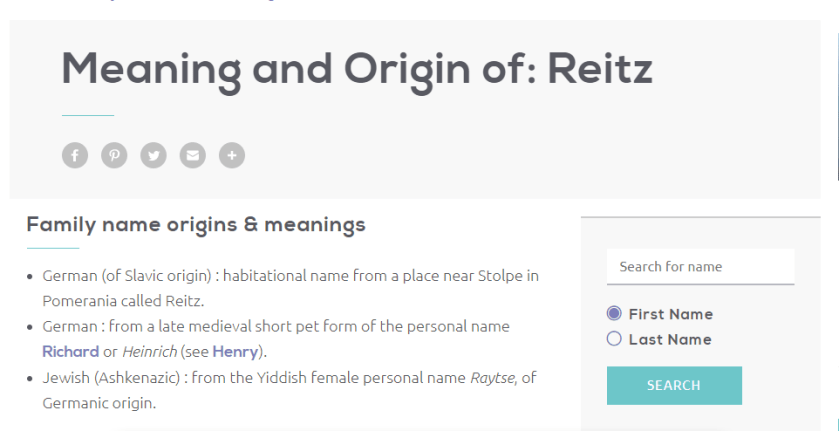Click the italic word Heinrich
The height and width of the screenshot is (431, 839).
pyautogui.click(x=149, y=352)
